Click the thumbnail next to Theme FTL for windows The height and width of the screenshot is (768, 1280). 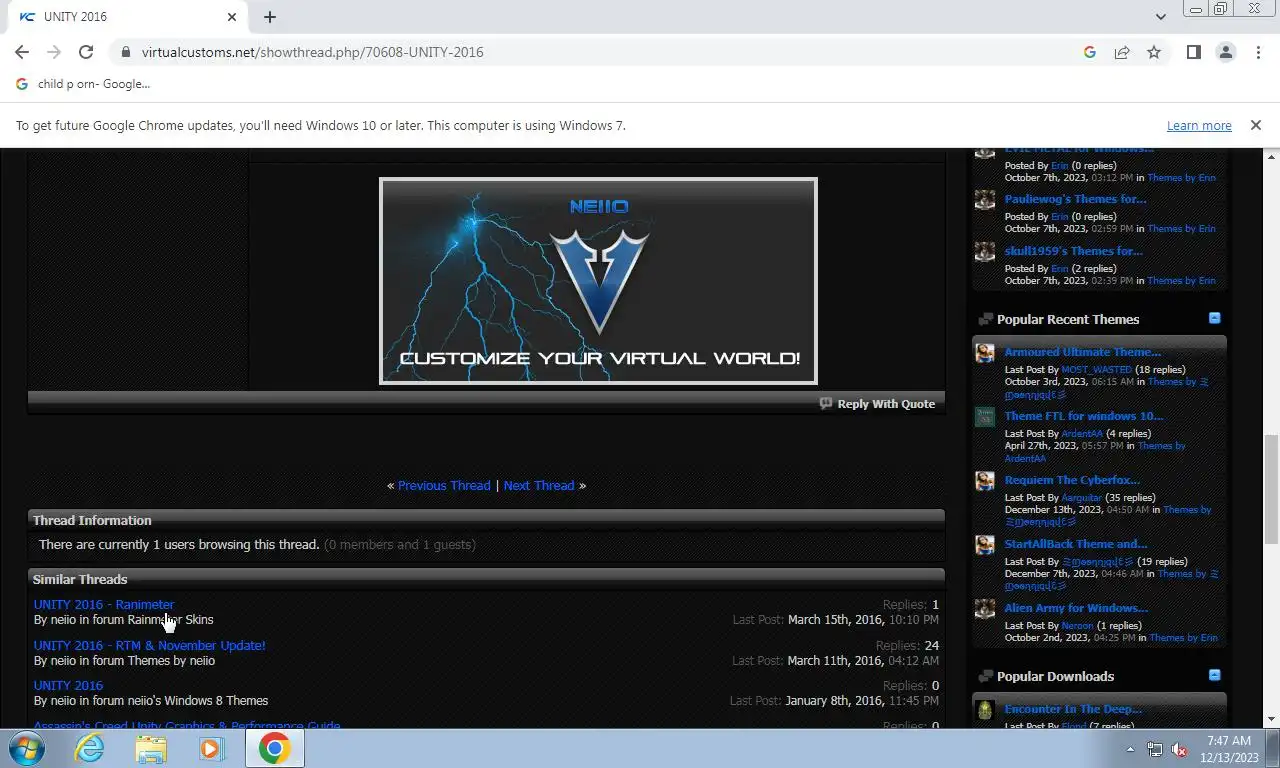pyautogui.click(x=985, y=417)
